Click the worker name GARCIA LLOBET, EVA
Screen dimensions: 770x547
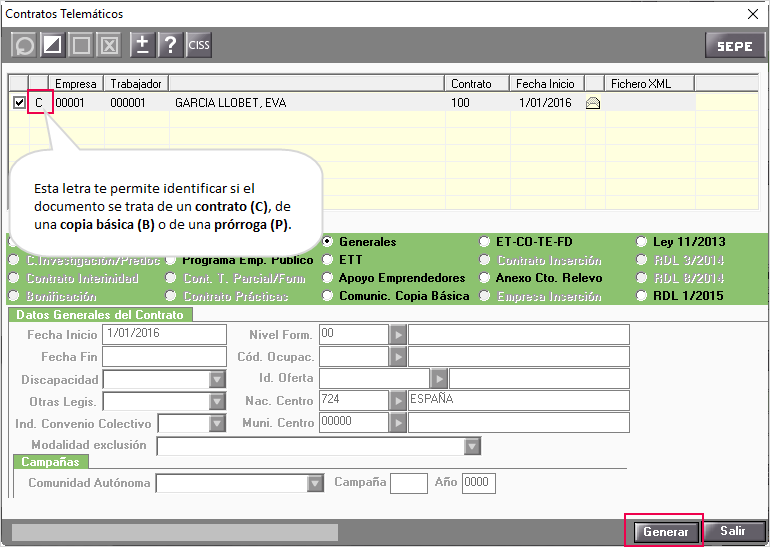tap(230, 103)
